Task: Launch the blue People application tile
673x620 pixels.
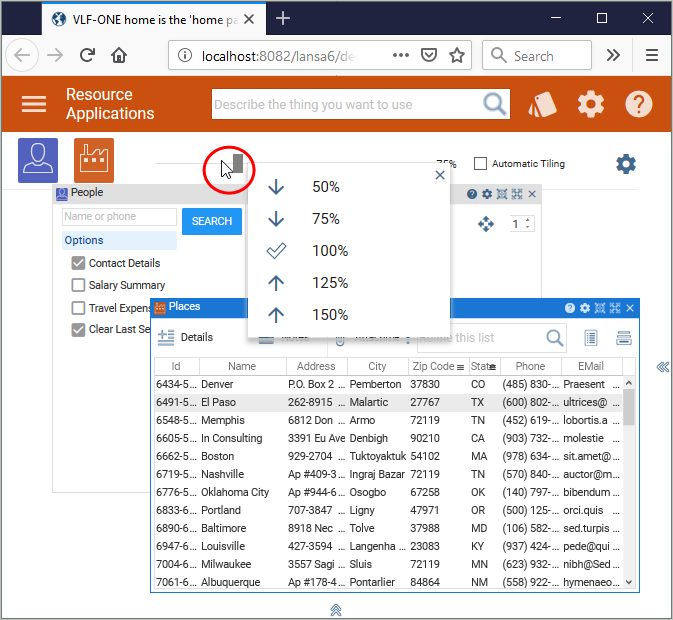Action: (38, 160)
